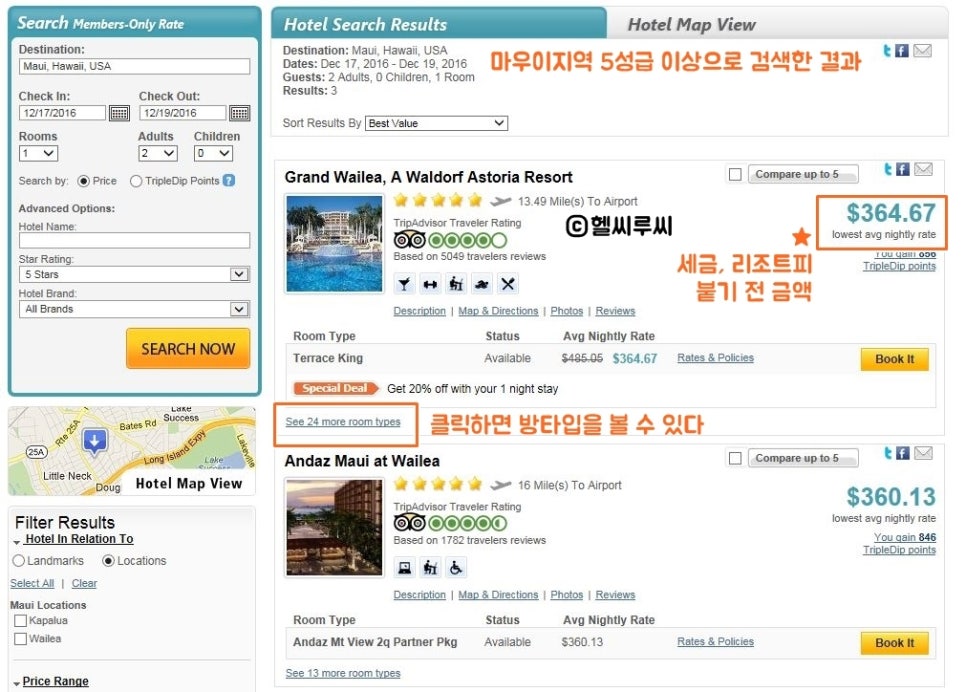
Task: Email search results via header envelope icon
Action: point(922,51)
